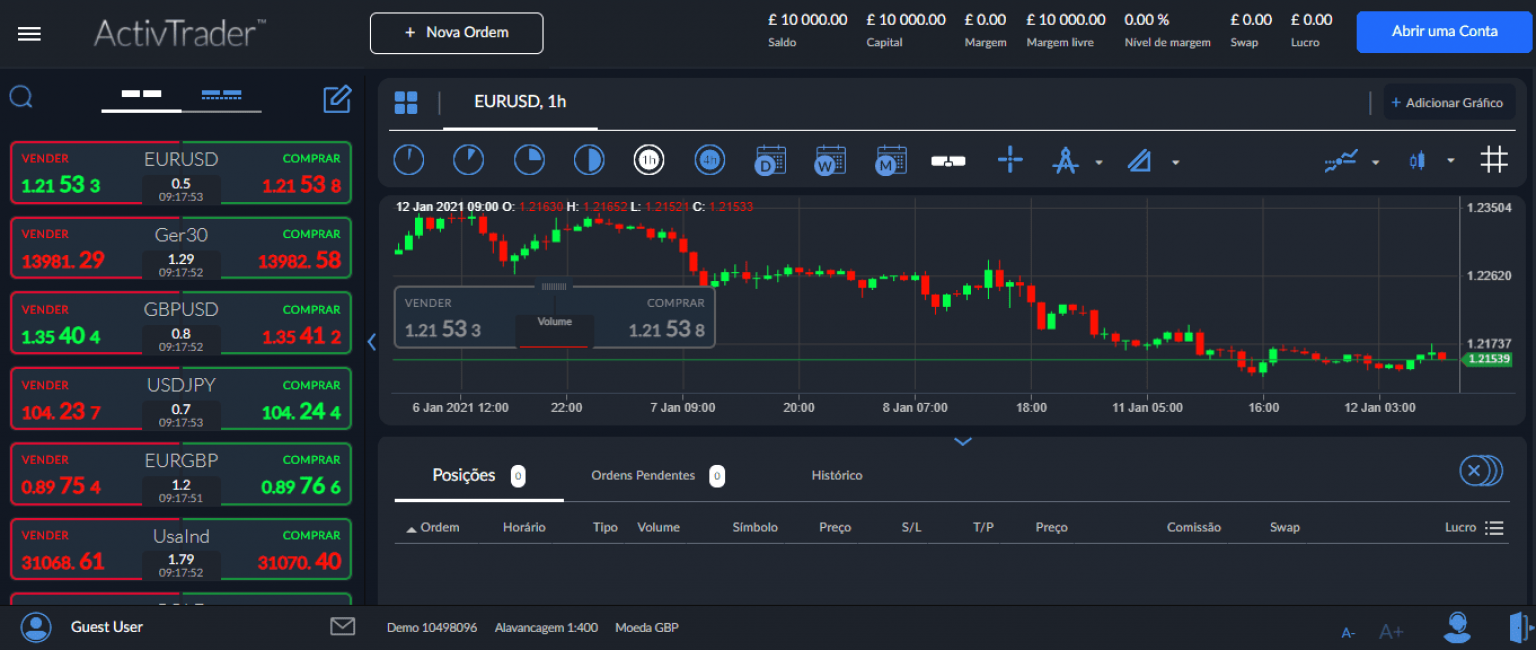Click the Abrir uma Conta button

coord(1444,31)
